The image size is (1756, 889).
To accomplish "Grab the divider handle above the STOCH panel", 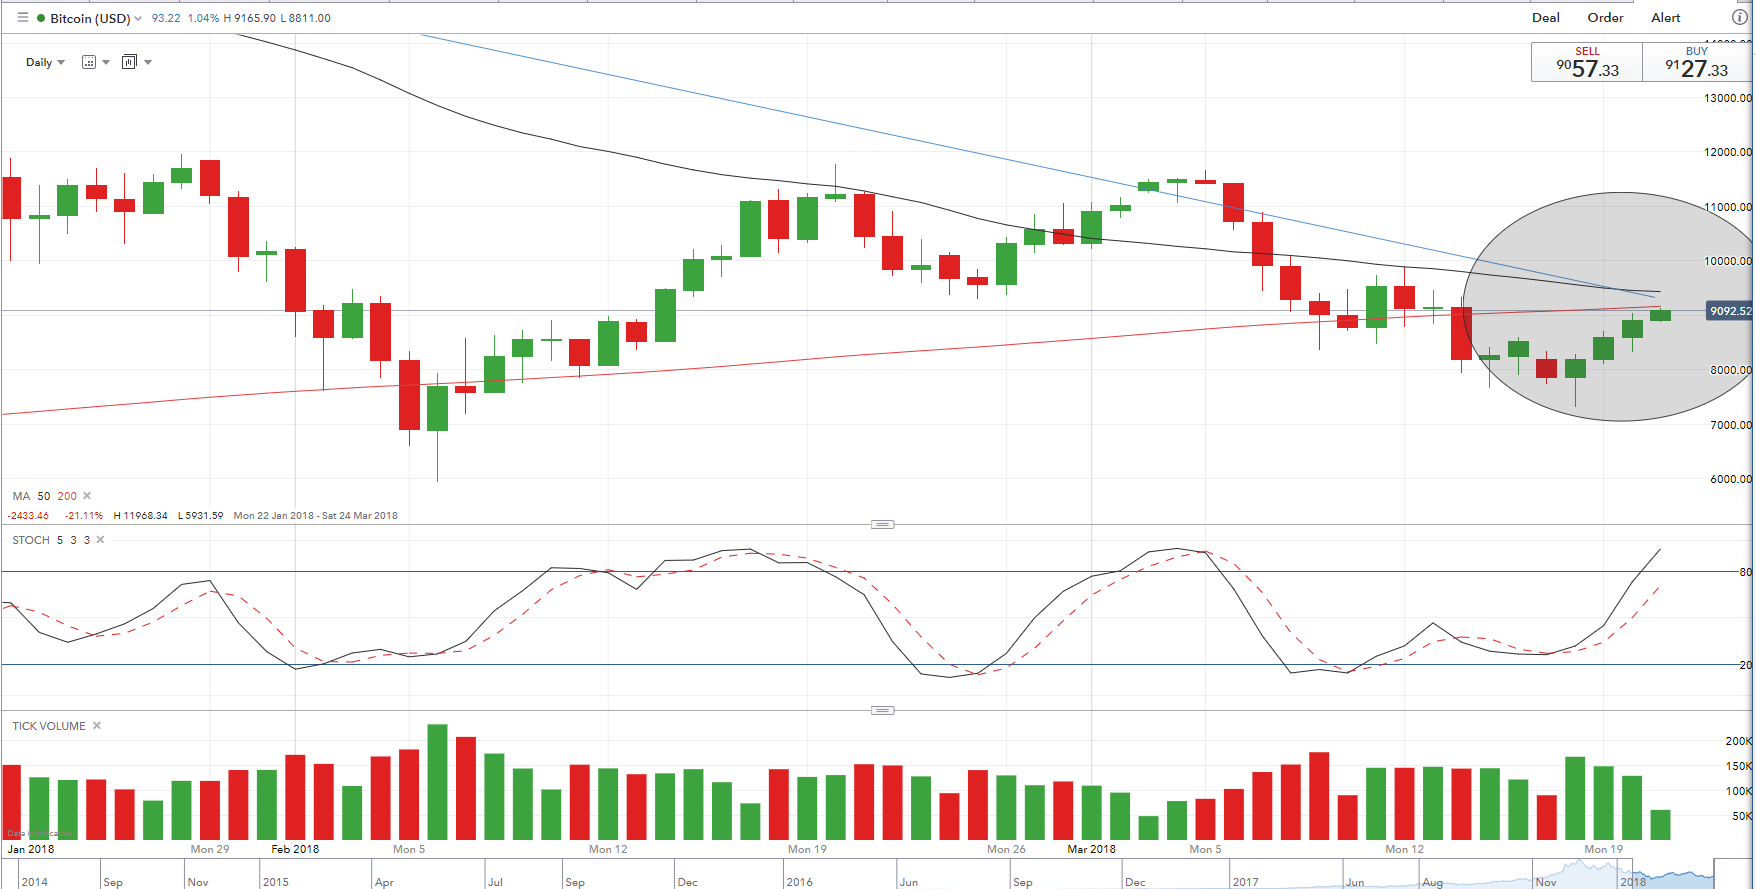I will pyautogui.click(x=882, y=524).
